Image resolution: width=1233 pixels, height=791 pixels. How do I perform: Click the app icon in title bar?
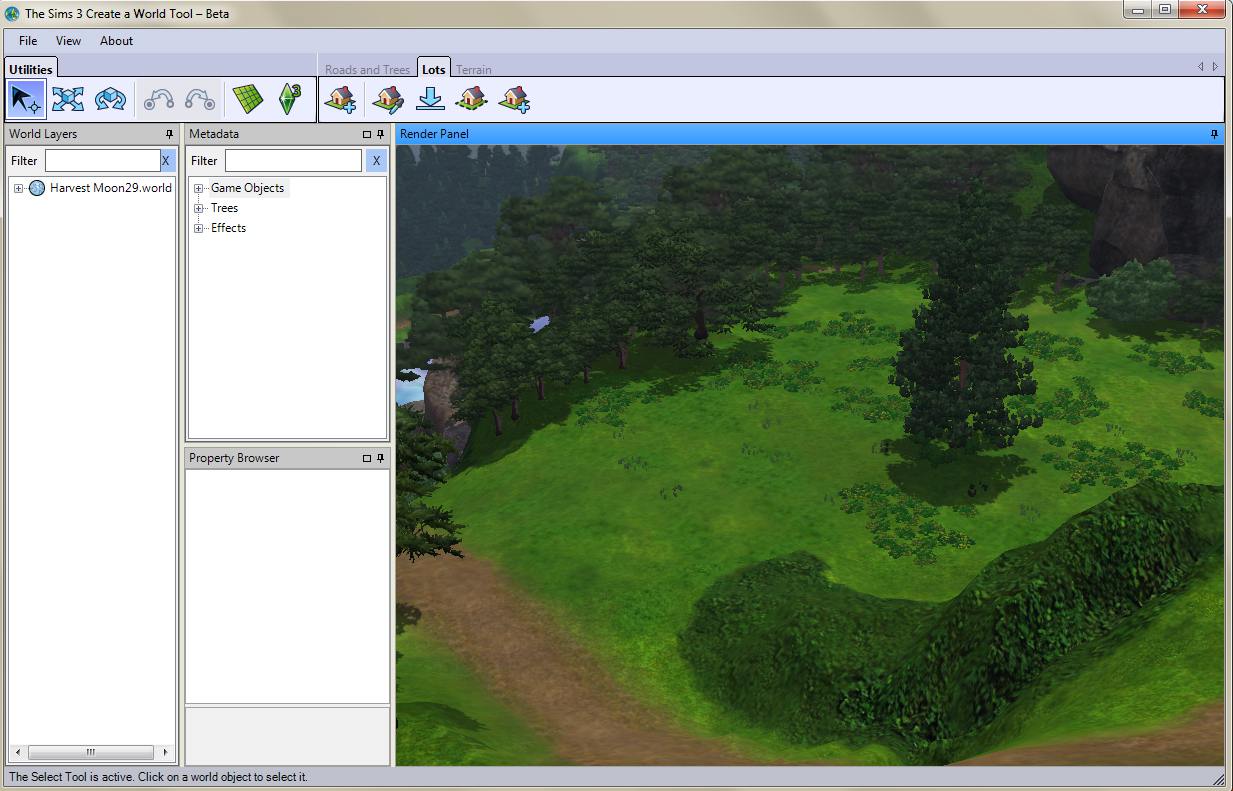12,14
